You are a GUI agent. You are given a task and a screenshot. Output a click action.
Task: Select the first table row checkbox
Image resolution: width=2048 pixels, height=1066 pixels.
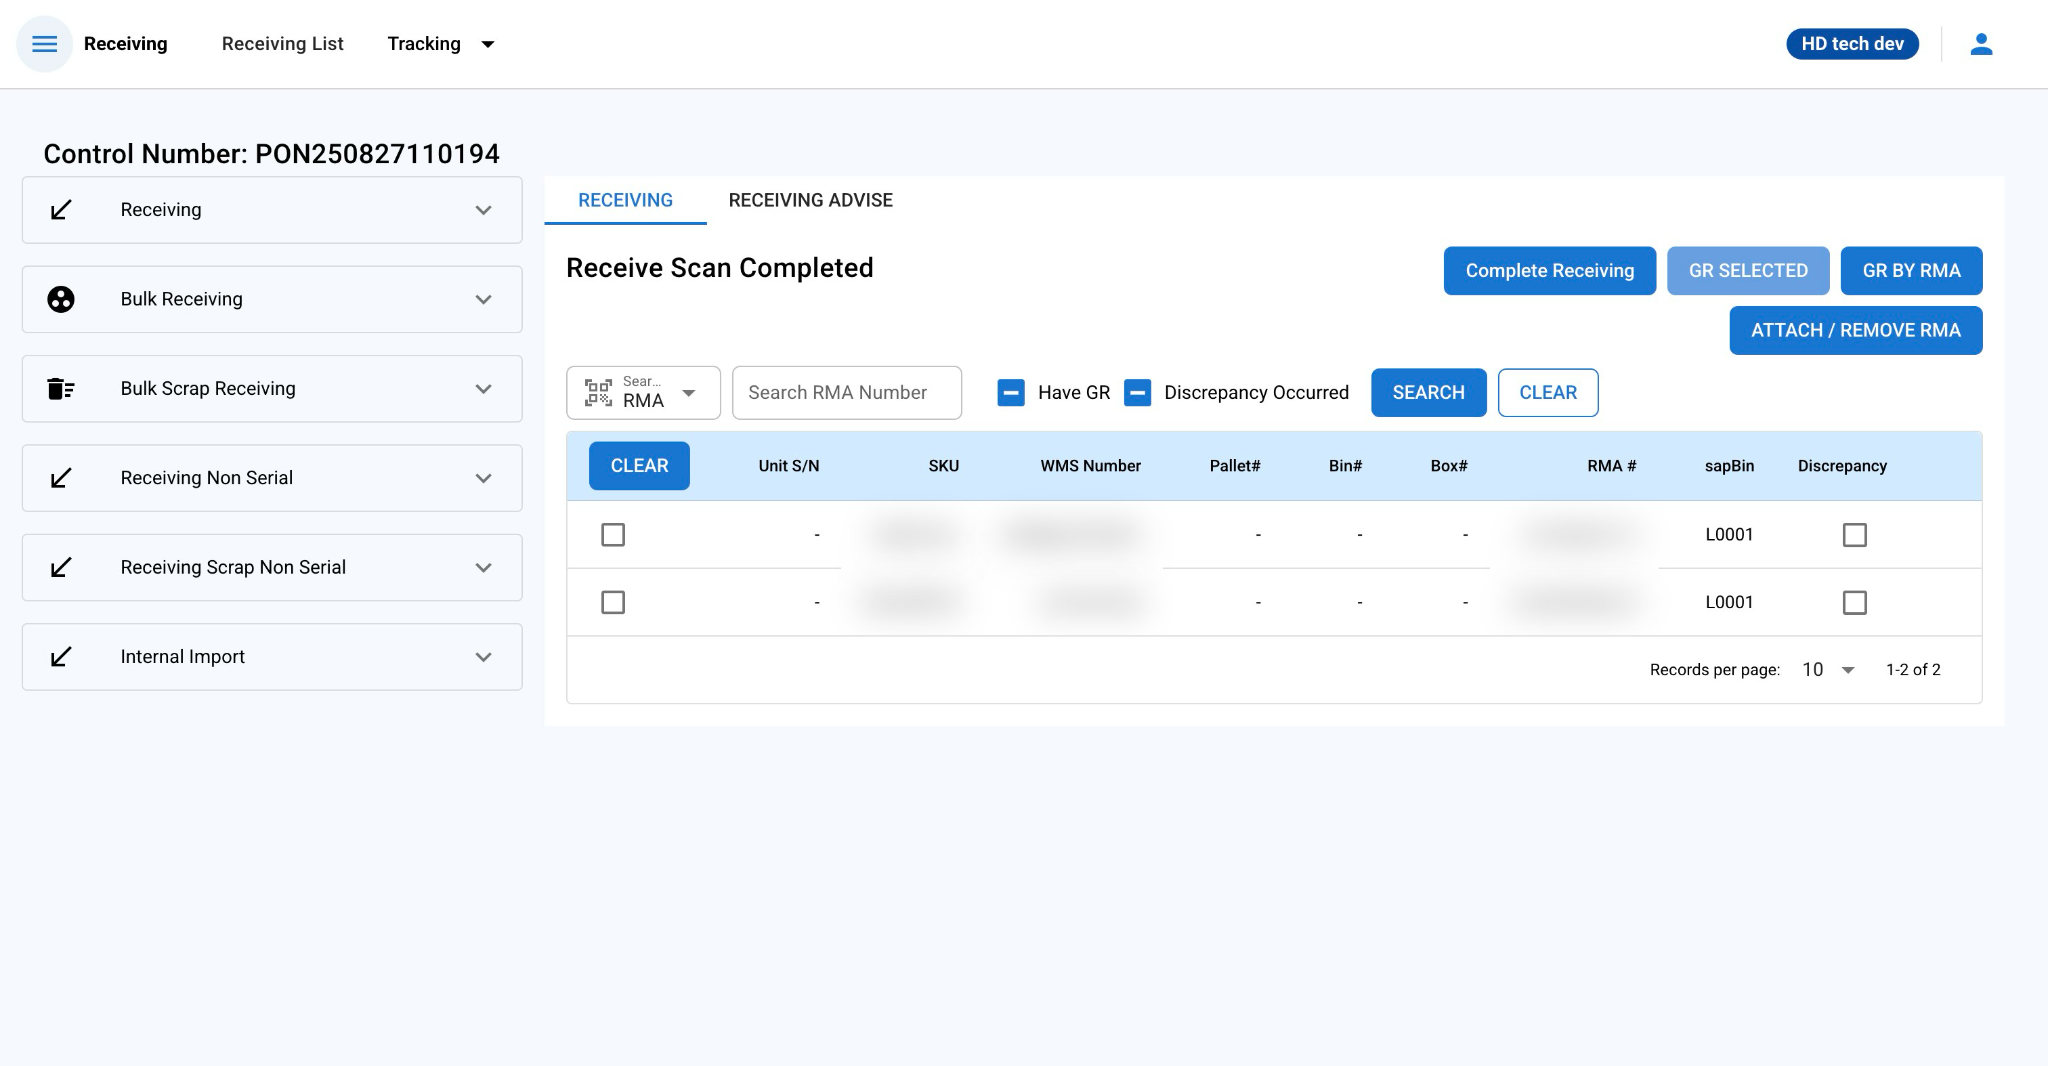613,535
